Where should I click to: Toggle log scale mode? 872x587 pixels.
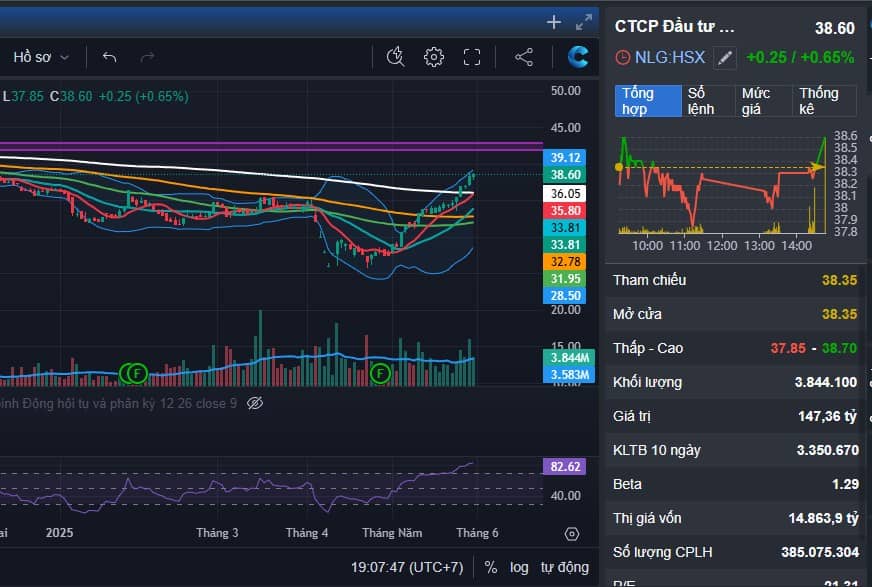click(x=519, y=567)
